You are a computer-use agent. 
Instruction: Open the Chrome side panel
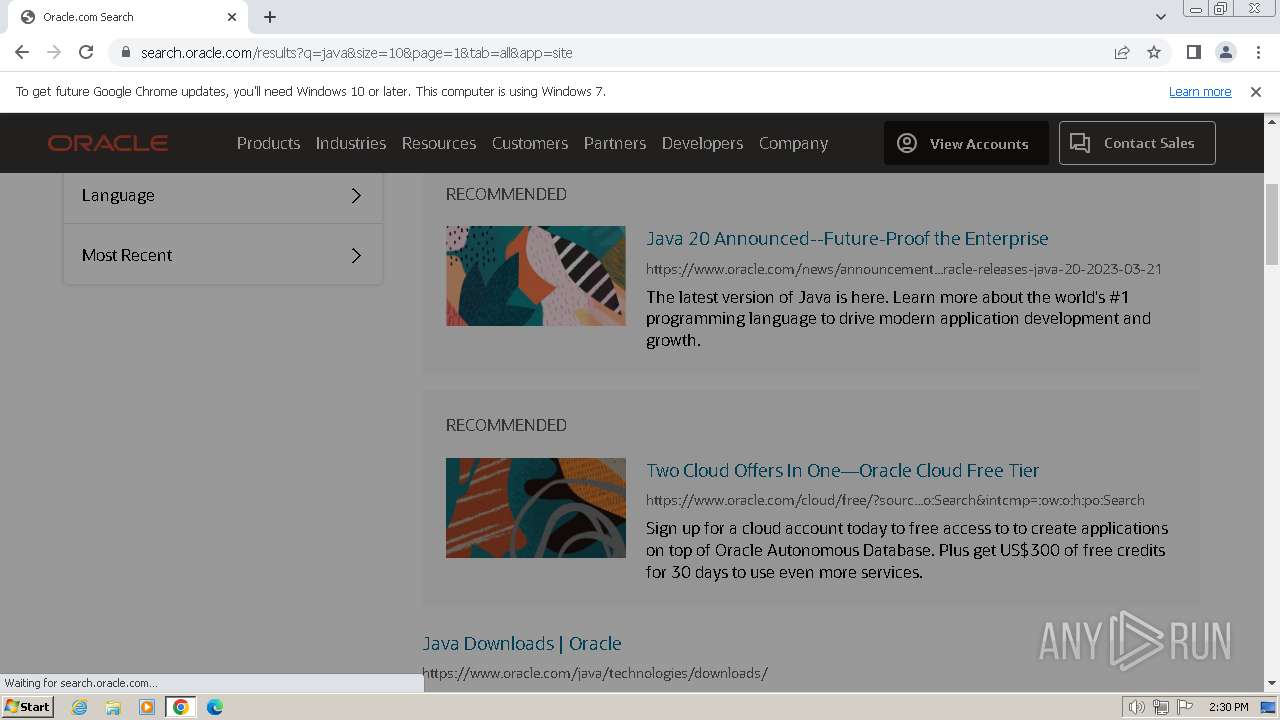tap(1193, 52)
